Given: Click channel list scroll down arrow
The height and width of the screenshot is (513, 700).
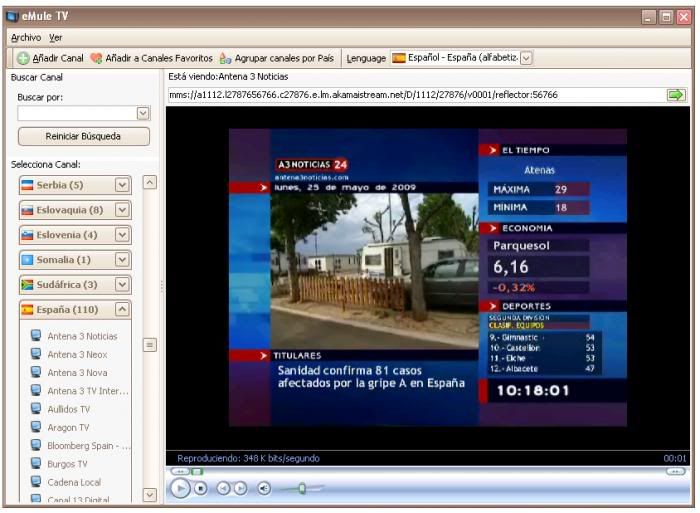Looking at the screenshot, I should coord(150,494).
